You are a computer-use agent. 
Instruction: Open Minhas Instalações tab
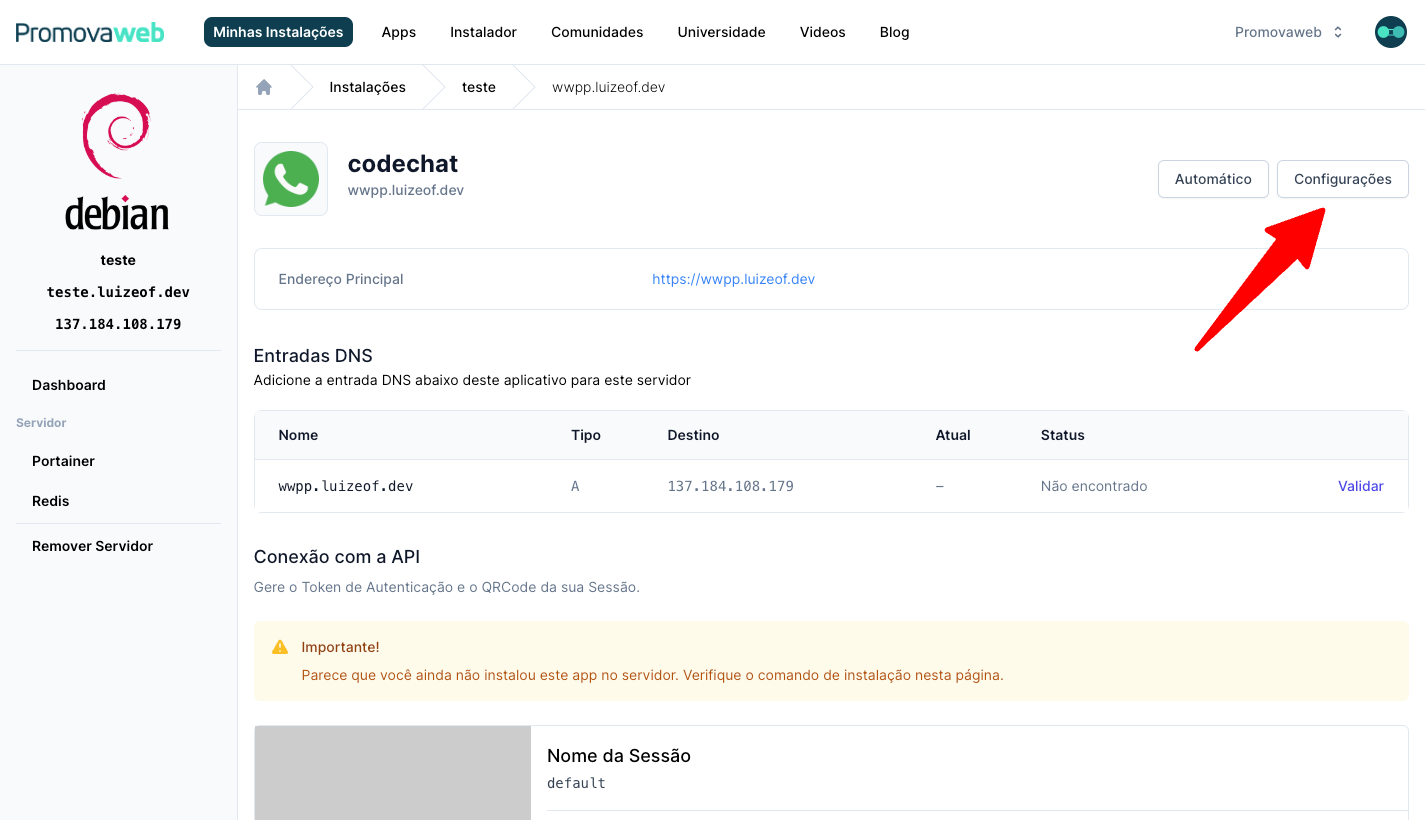[278, 32]
